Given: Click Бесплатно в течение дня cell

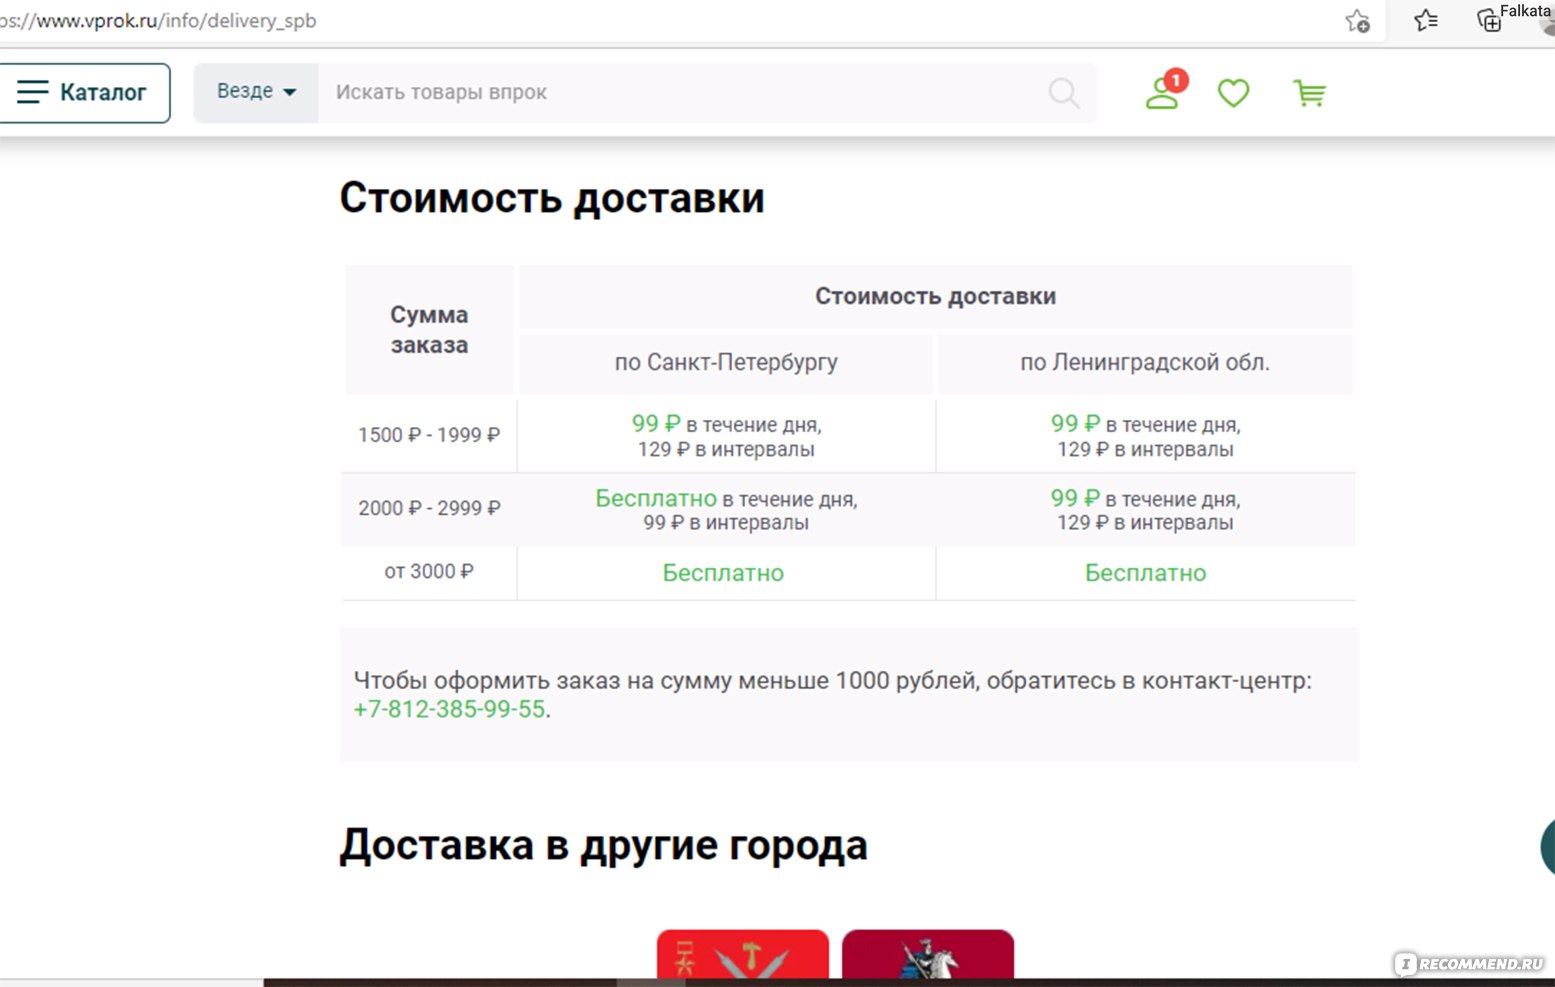Looking at the screenshot, I should click(x=726, y=510).
